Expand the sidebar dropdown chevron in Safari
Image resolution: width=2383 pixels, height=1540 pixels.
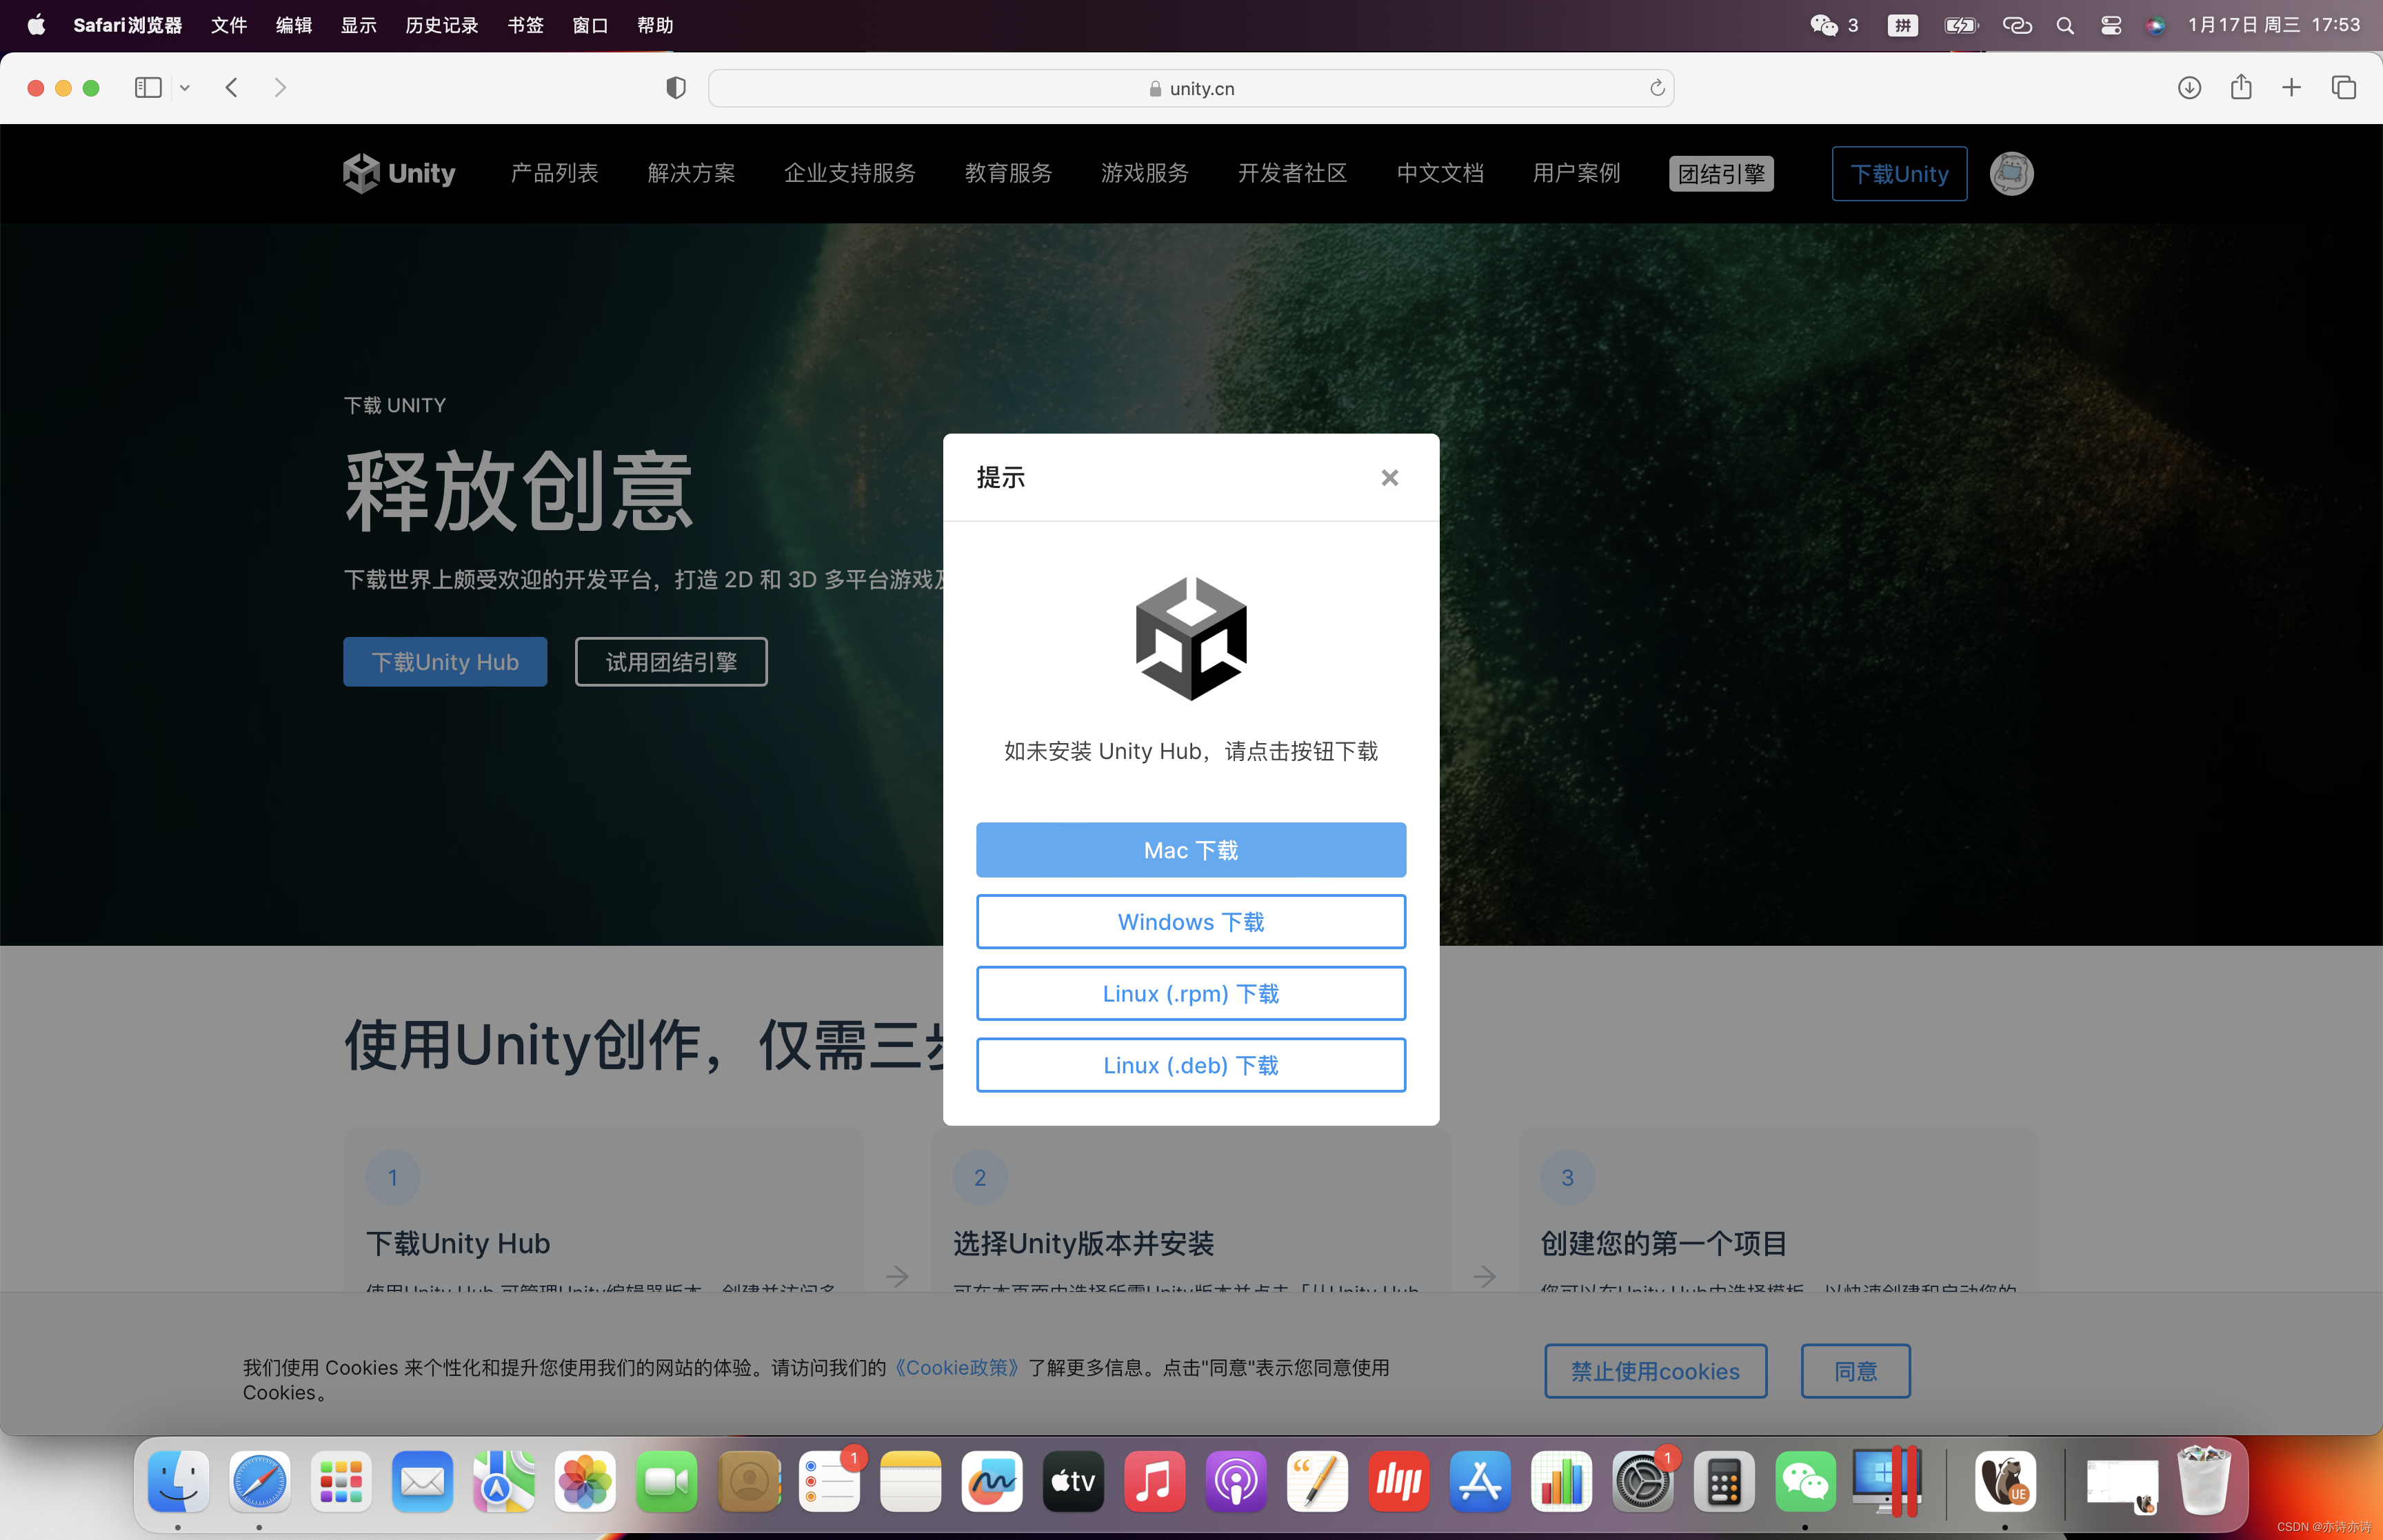pyautogui.click(x=185, y=88)
